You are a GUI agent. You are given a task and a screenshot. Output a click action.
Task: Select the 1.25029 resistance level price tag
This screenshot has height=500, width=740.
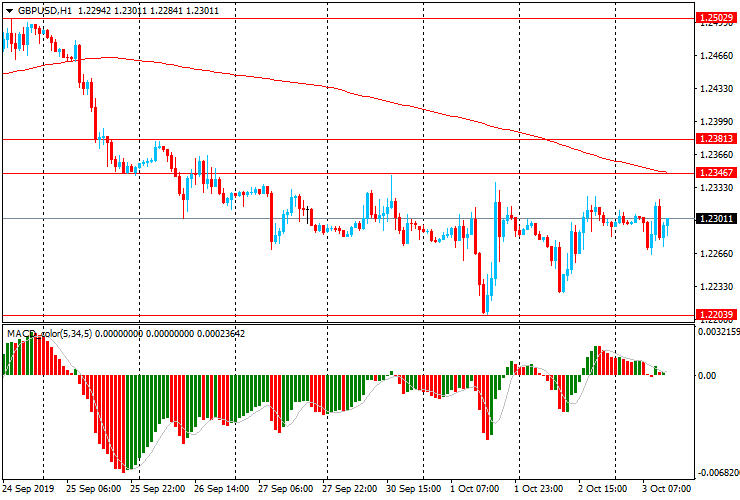click(716, 18)
